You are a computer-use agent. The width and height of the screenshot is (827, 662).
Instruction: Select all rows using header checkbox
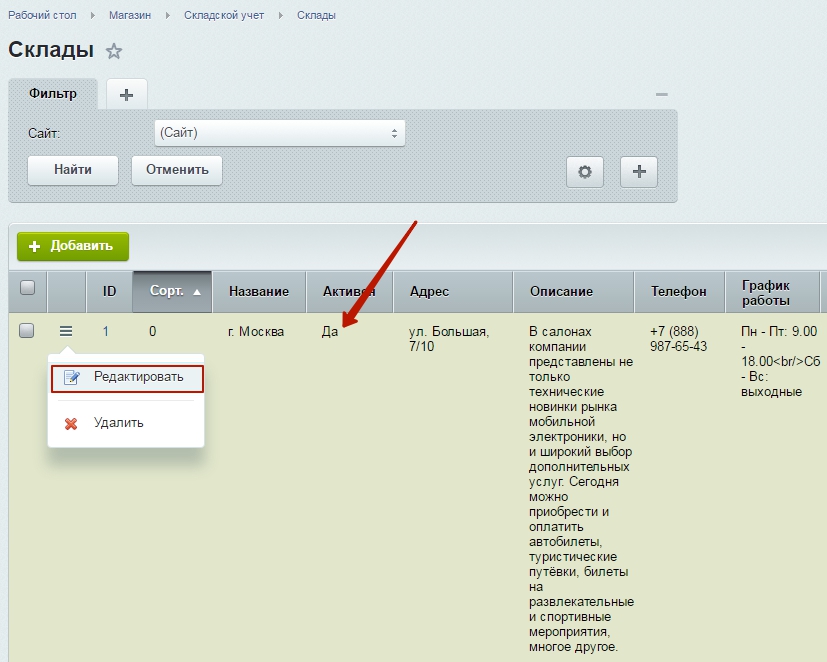(x=28, y=288)
